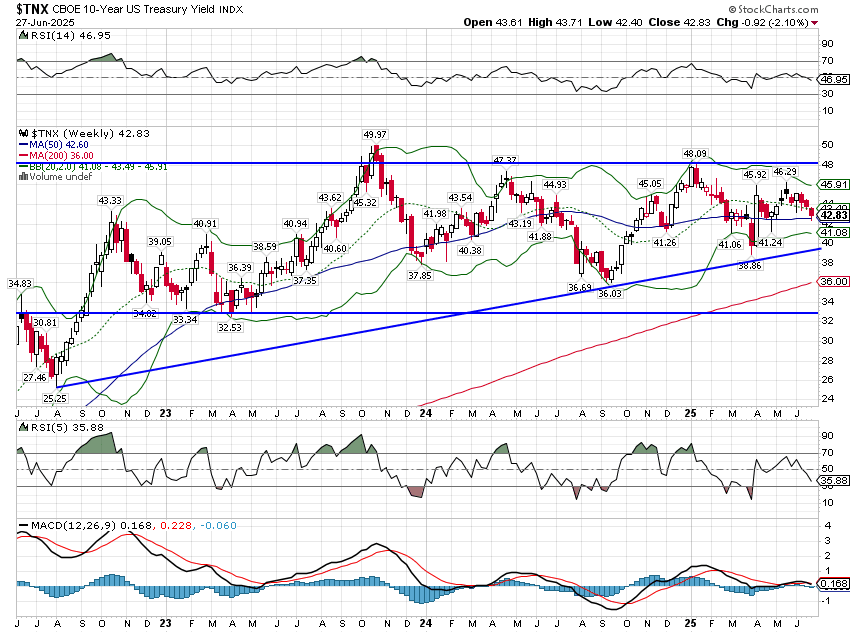The width and height of the screenshot is (850, 633).
Task: Click the red down-triangle after Chg value
Action: click(x=815, y=23)
